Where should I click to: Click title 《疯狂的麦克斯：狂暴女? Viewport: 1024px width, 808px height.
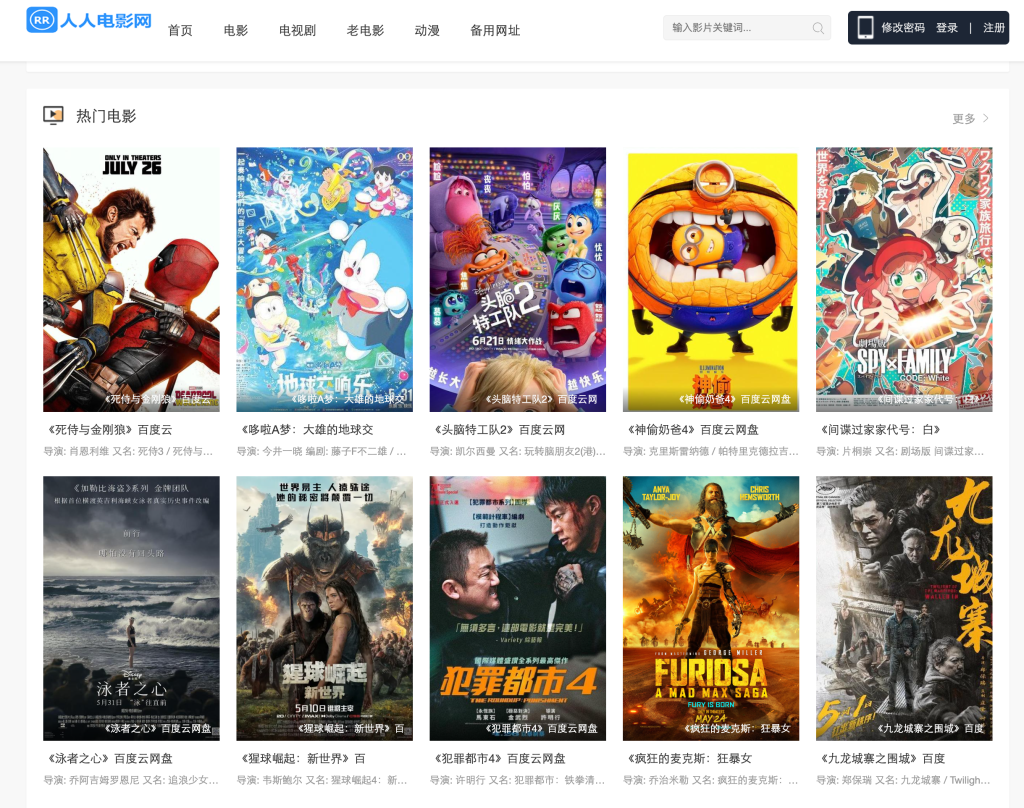[x=688, y=758]
